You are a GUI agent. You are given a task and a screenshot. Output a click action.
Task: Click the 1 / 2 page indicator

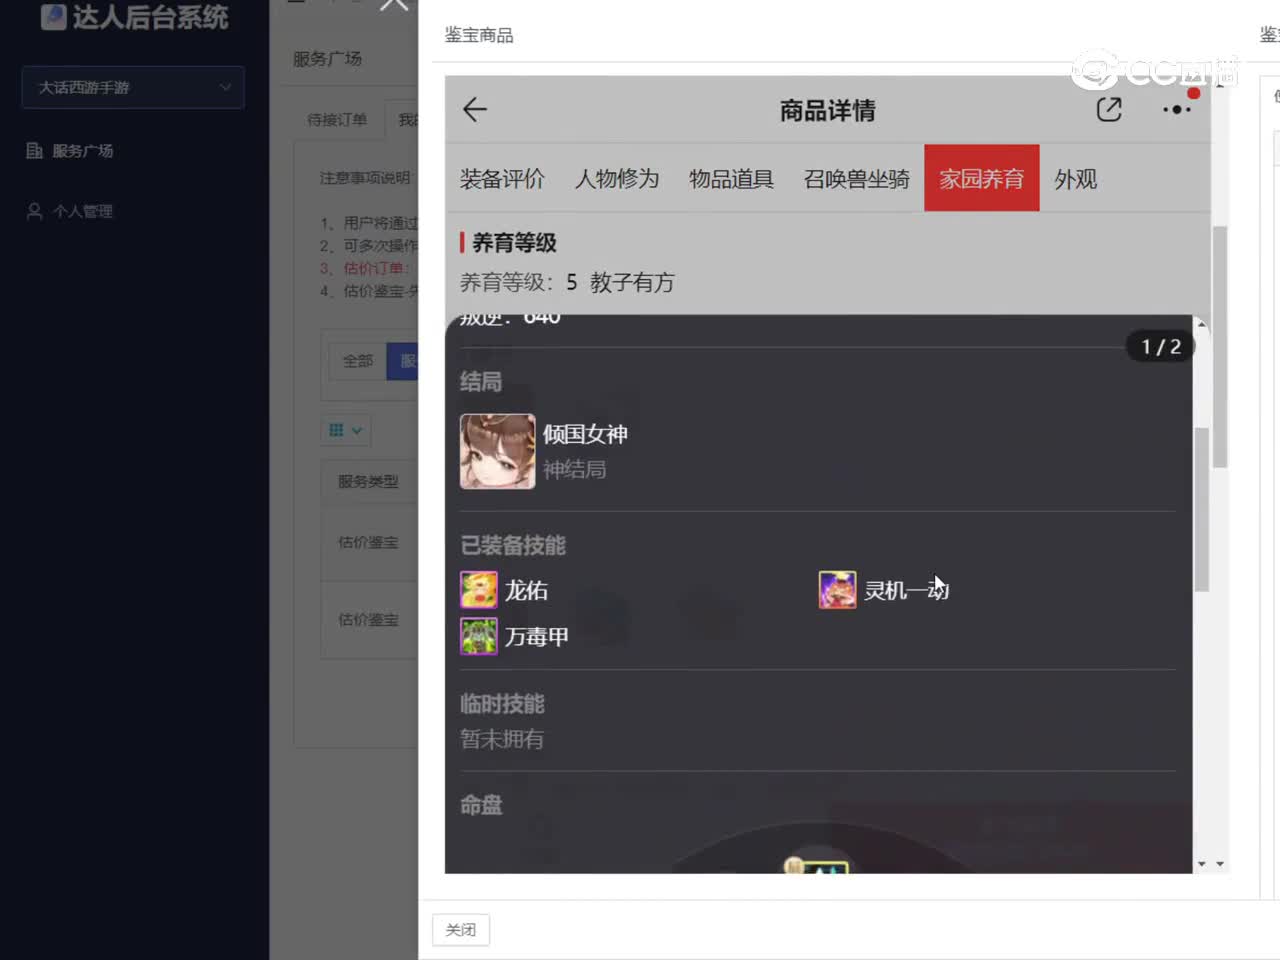(1161, 346)
